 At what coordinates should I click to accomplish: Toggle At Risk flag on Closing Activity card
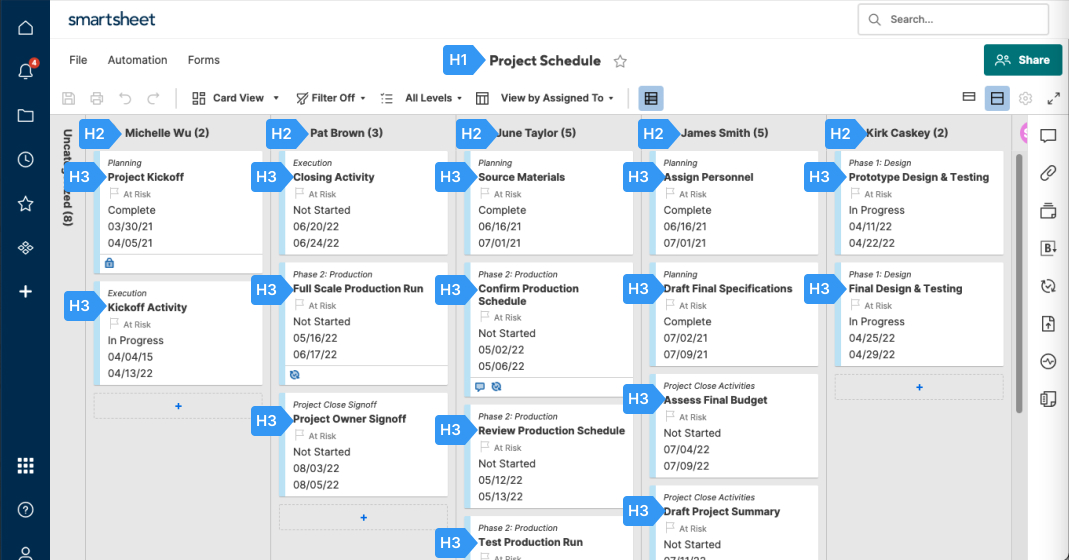click(x=299, y=194)
